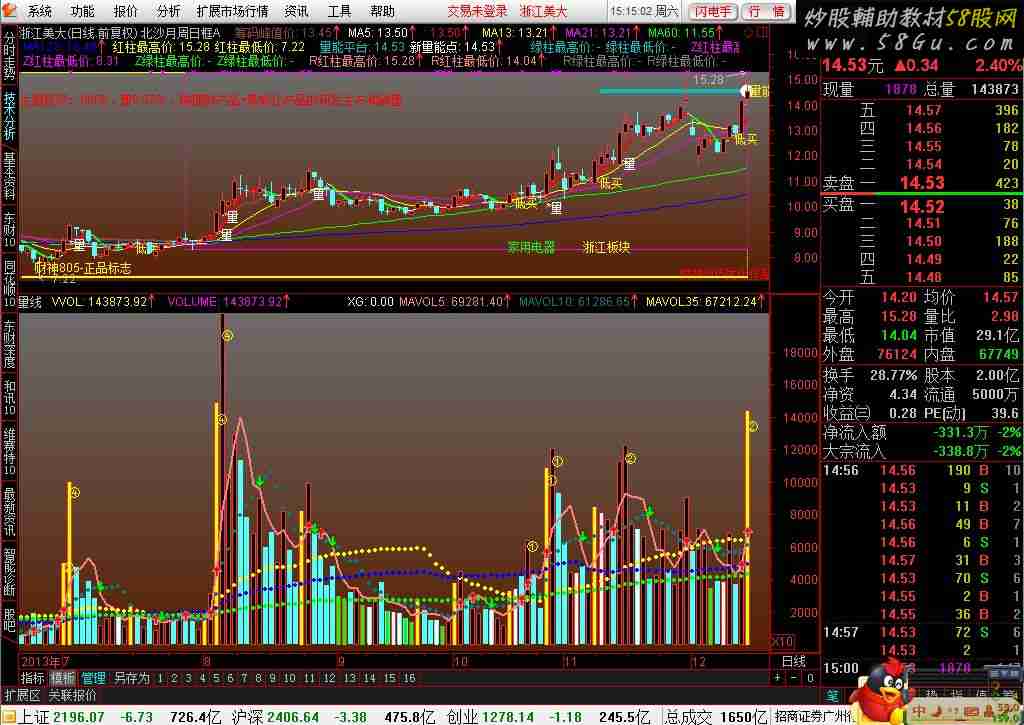
Task: Open the 维赛特10 side tab
Action: (9, 451)
